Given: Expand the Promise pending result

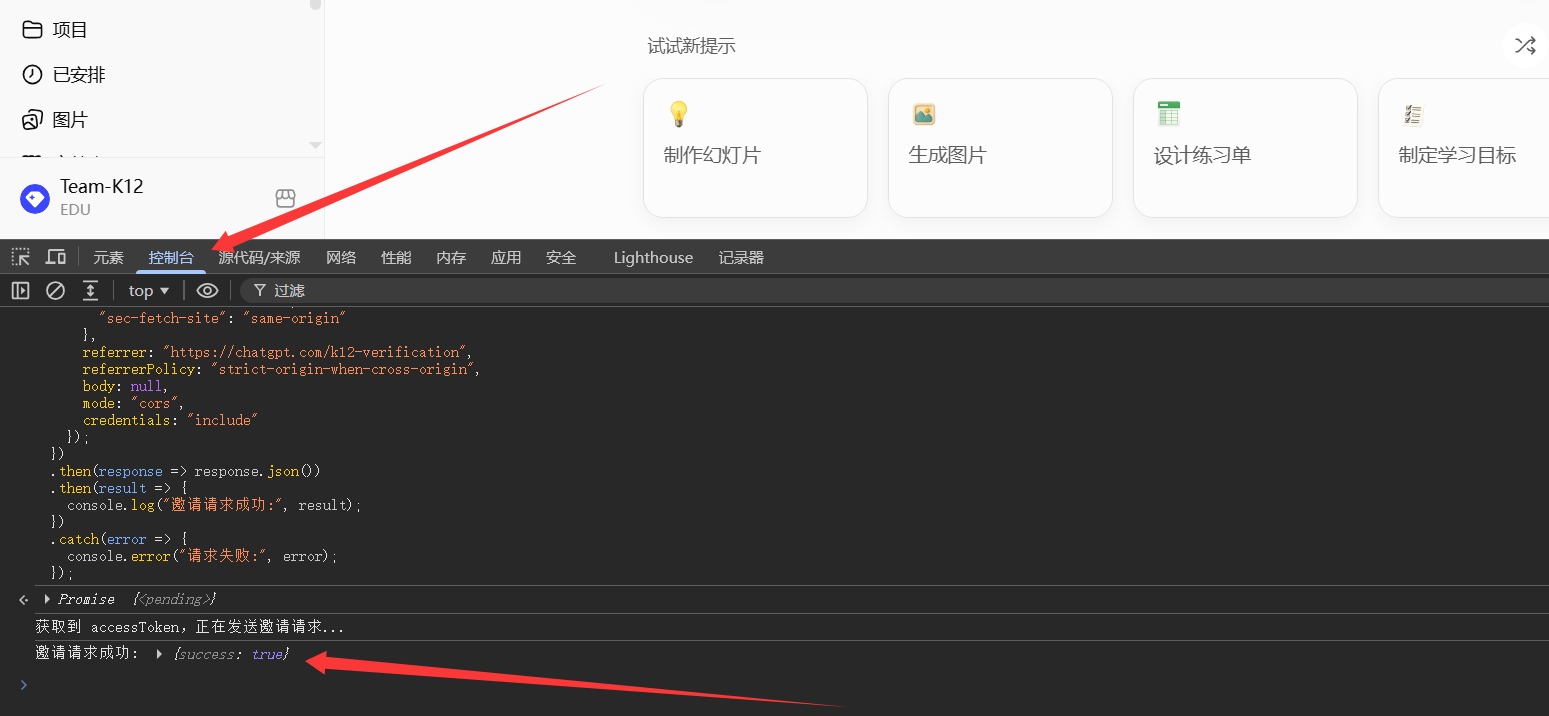Looking at the screenshot, I should click(x=47, y=599).
